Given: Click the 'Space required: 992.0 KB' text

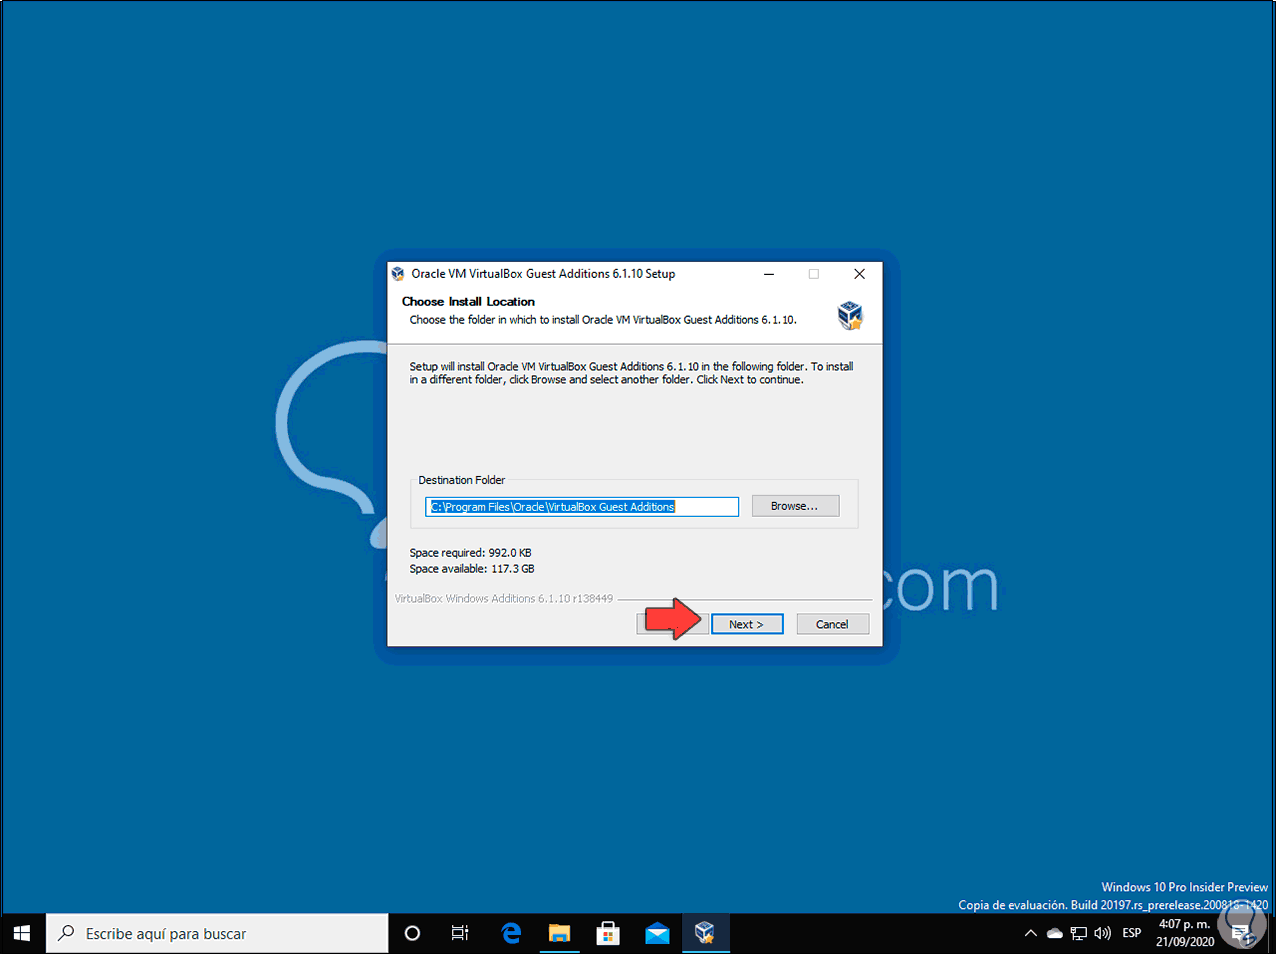Looking at the screenshot, I should tap(471, 553).
